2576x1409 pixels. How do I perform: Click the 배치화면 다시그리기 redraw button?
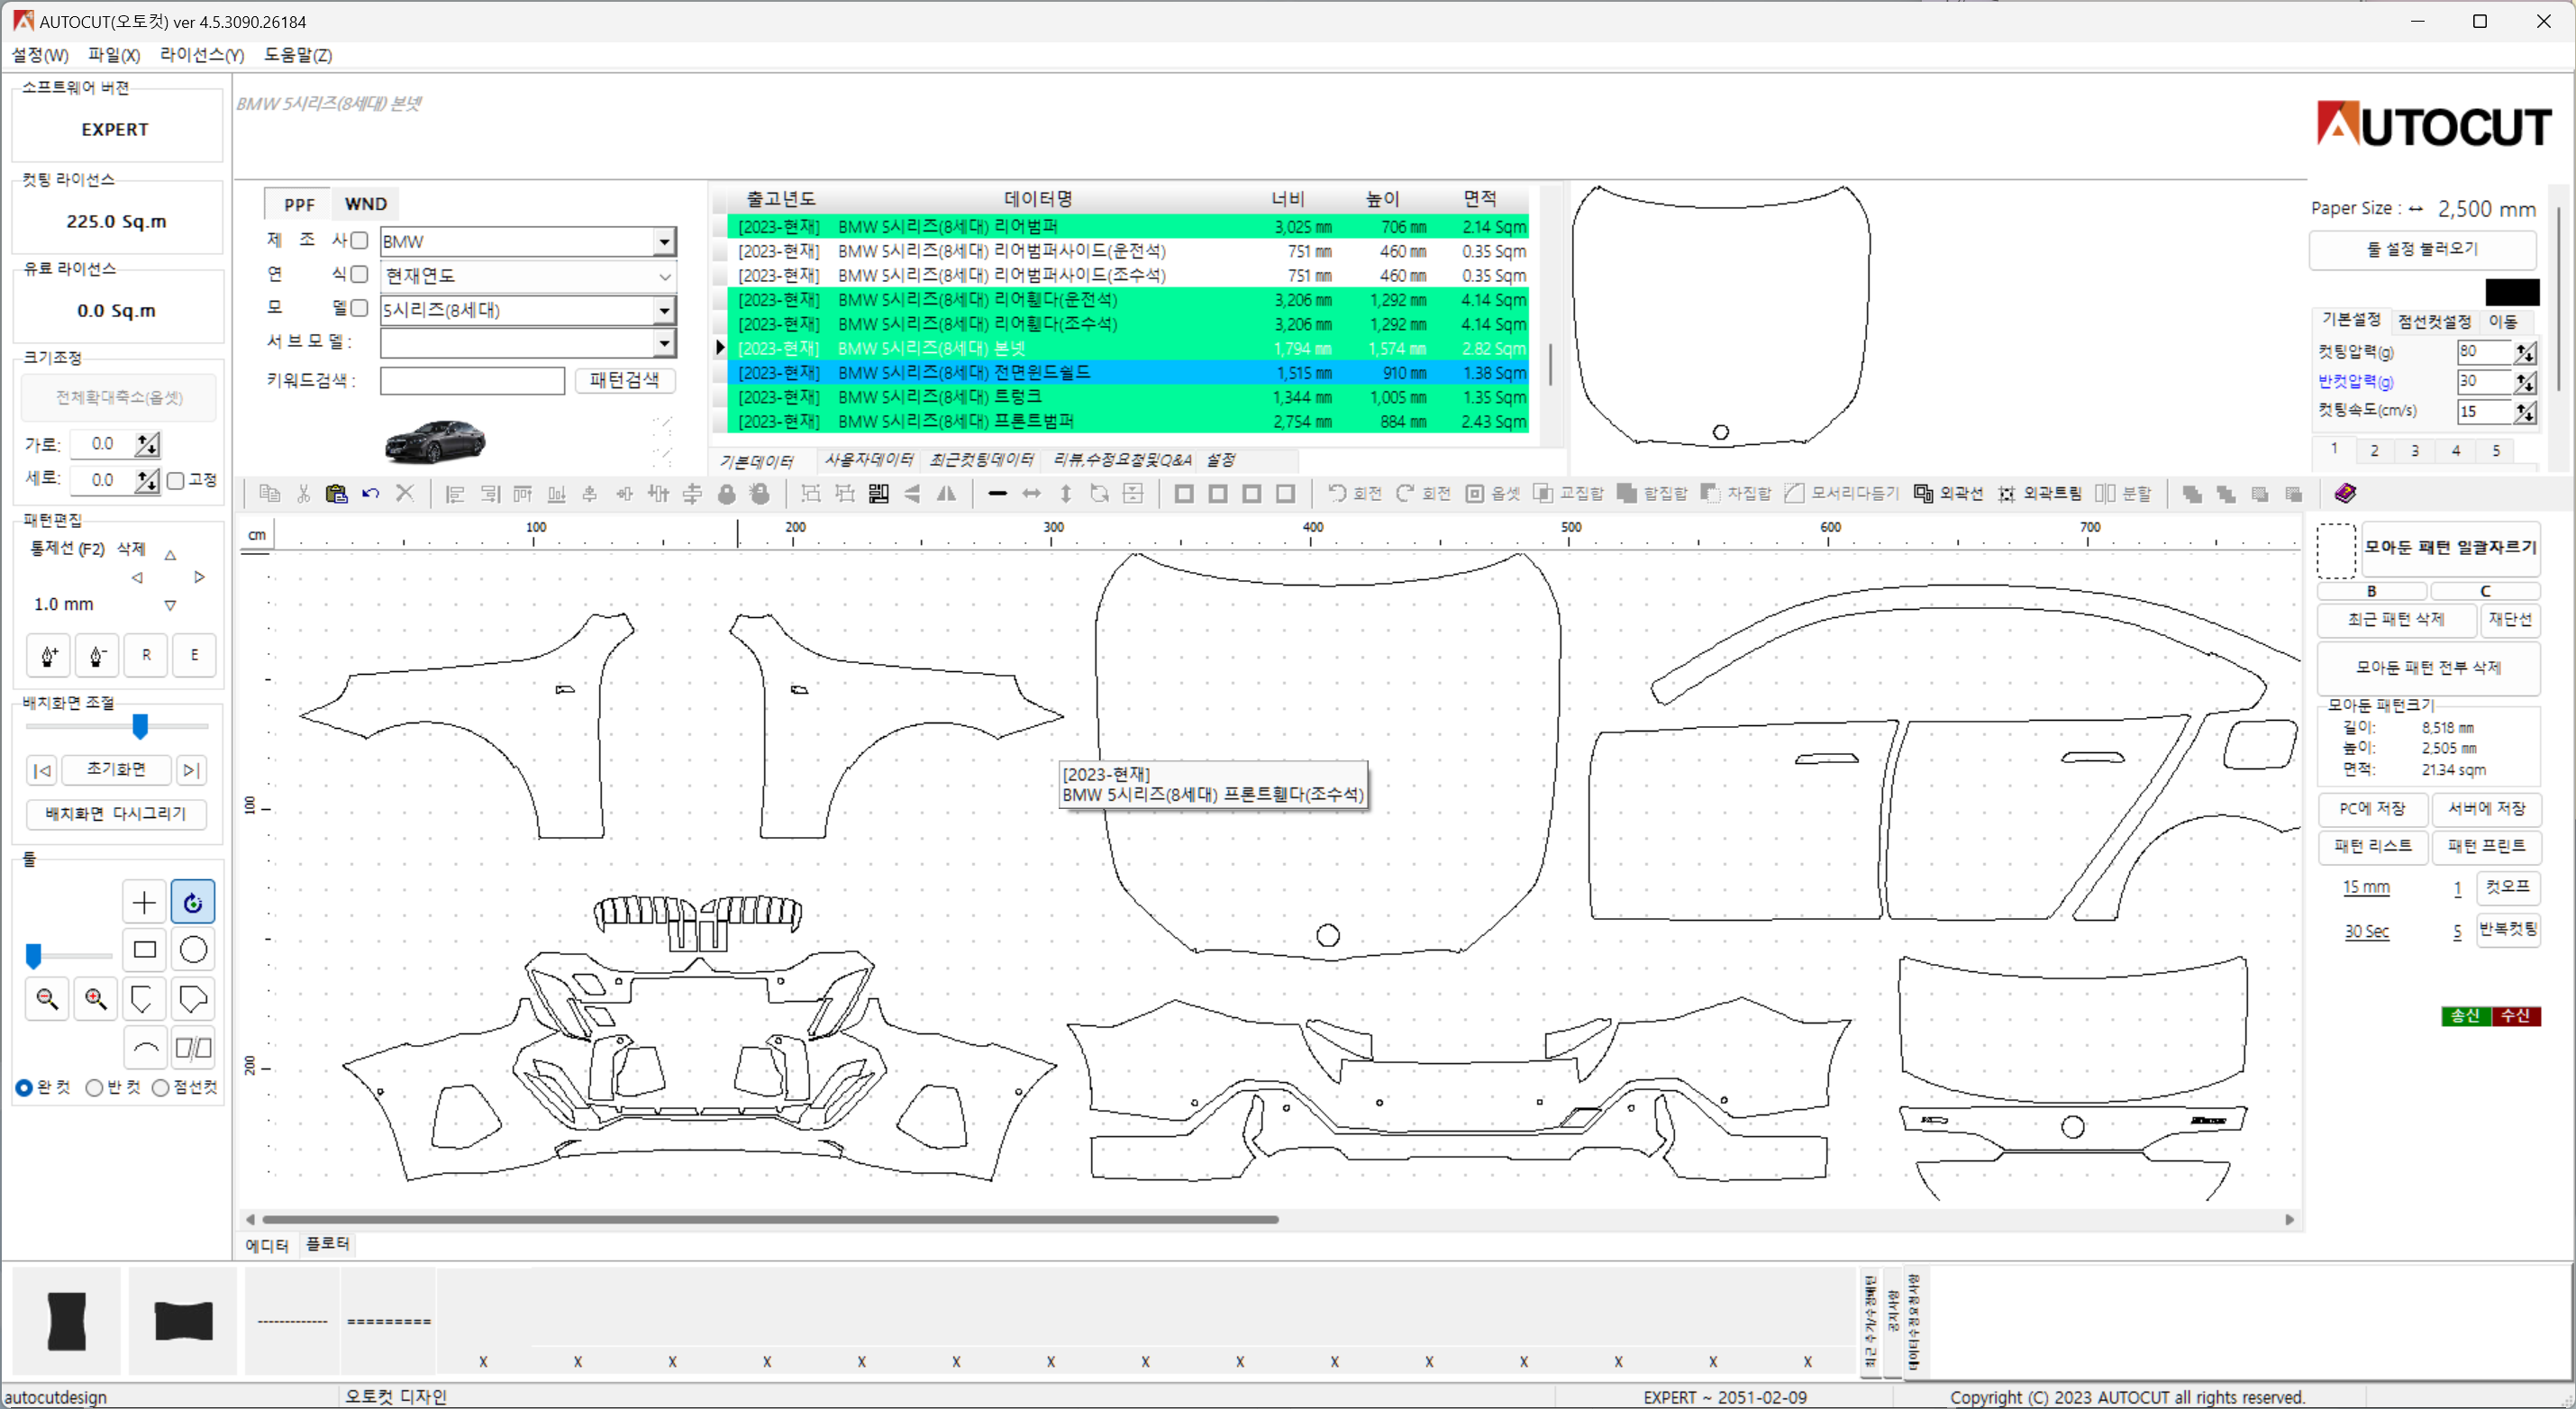click(116, 814)
